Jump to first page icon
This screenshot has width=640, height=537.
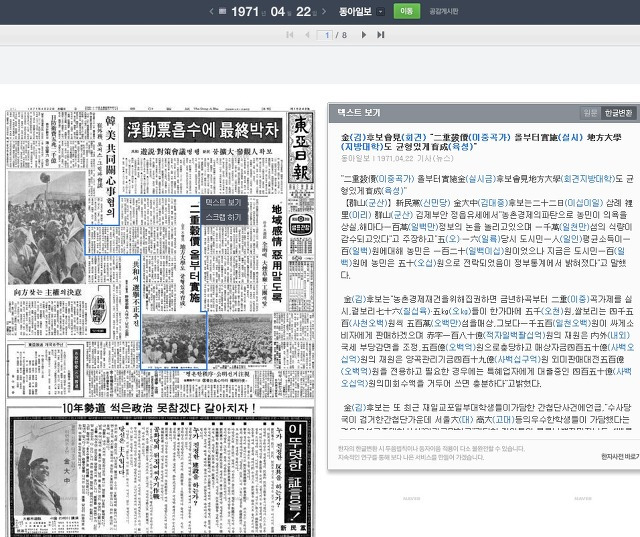pyautogui.click(x=290, y=35)
